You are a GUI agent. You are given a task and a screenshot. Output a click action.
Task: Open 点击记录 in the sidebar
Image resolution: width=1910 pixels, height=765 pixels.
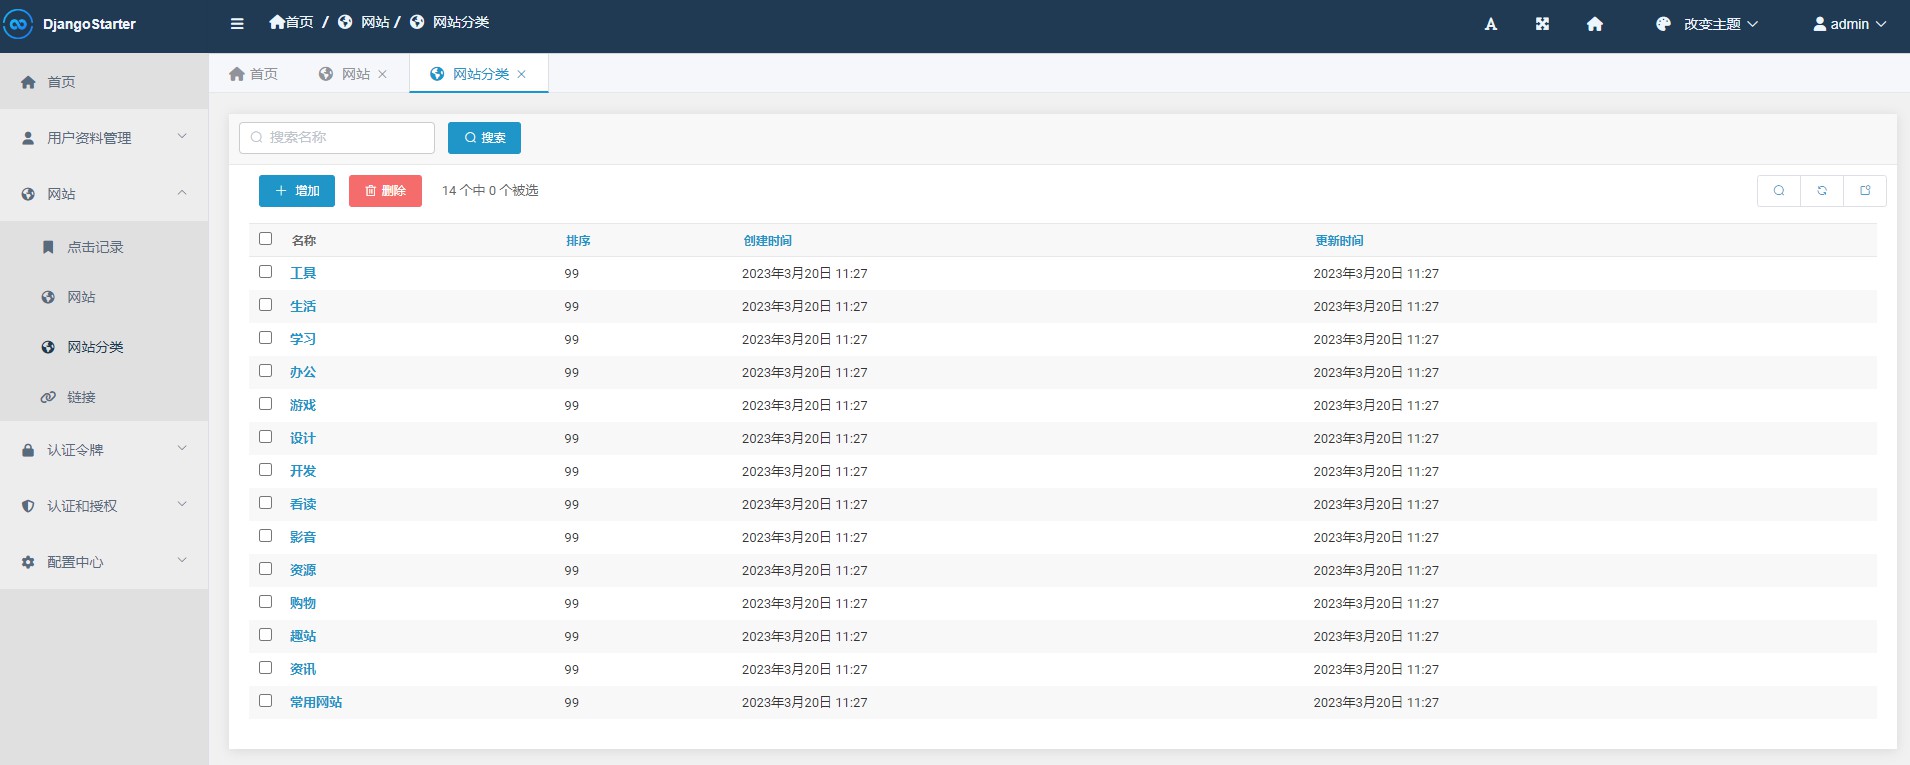(104, 247)
